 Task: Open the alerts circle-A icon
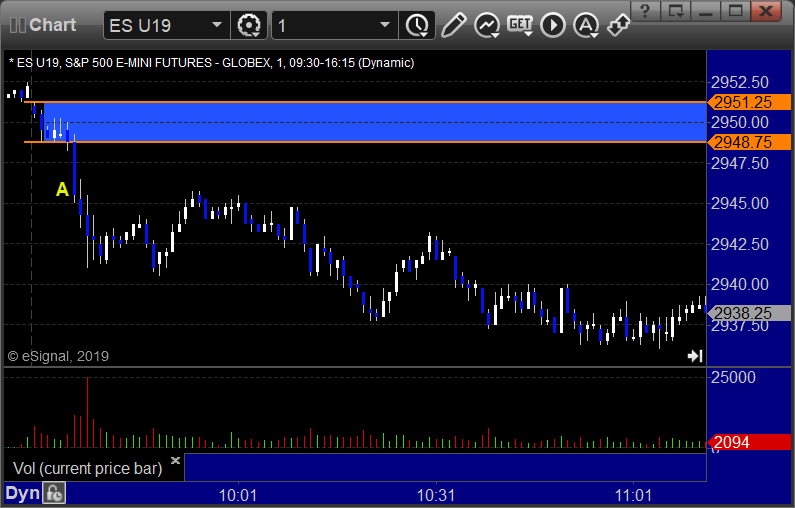586,25
